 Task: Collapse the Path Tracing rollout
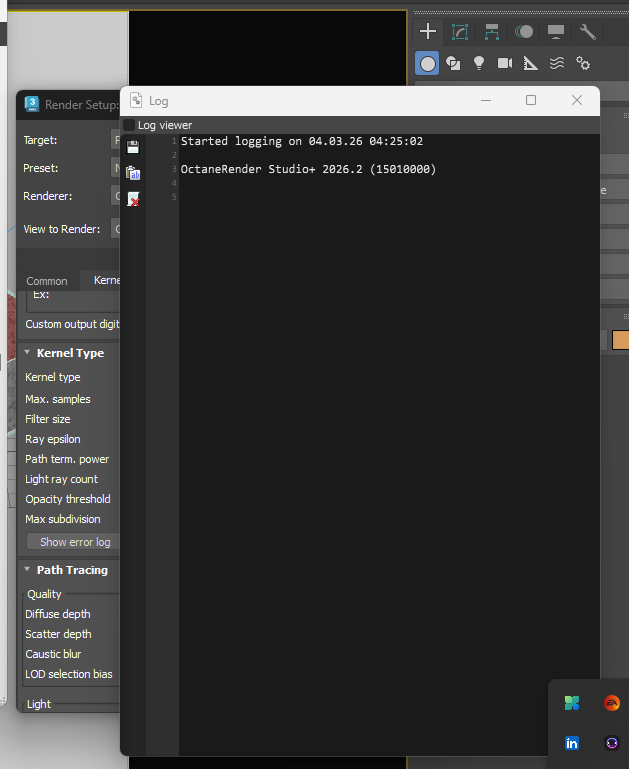point(27,569)
